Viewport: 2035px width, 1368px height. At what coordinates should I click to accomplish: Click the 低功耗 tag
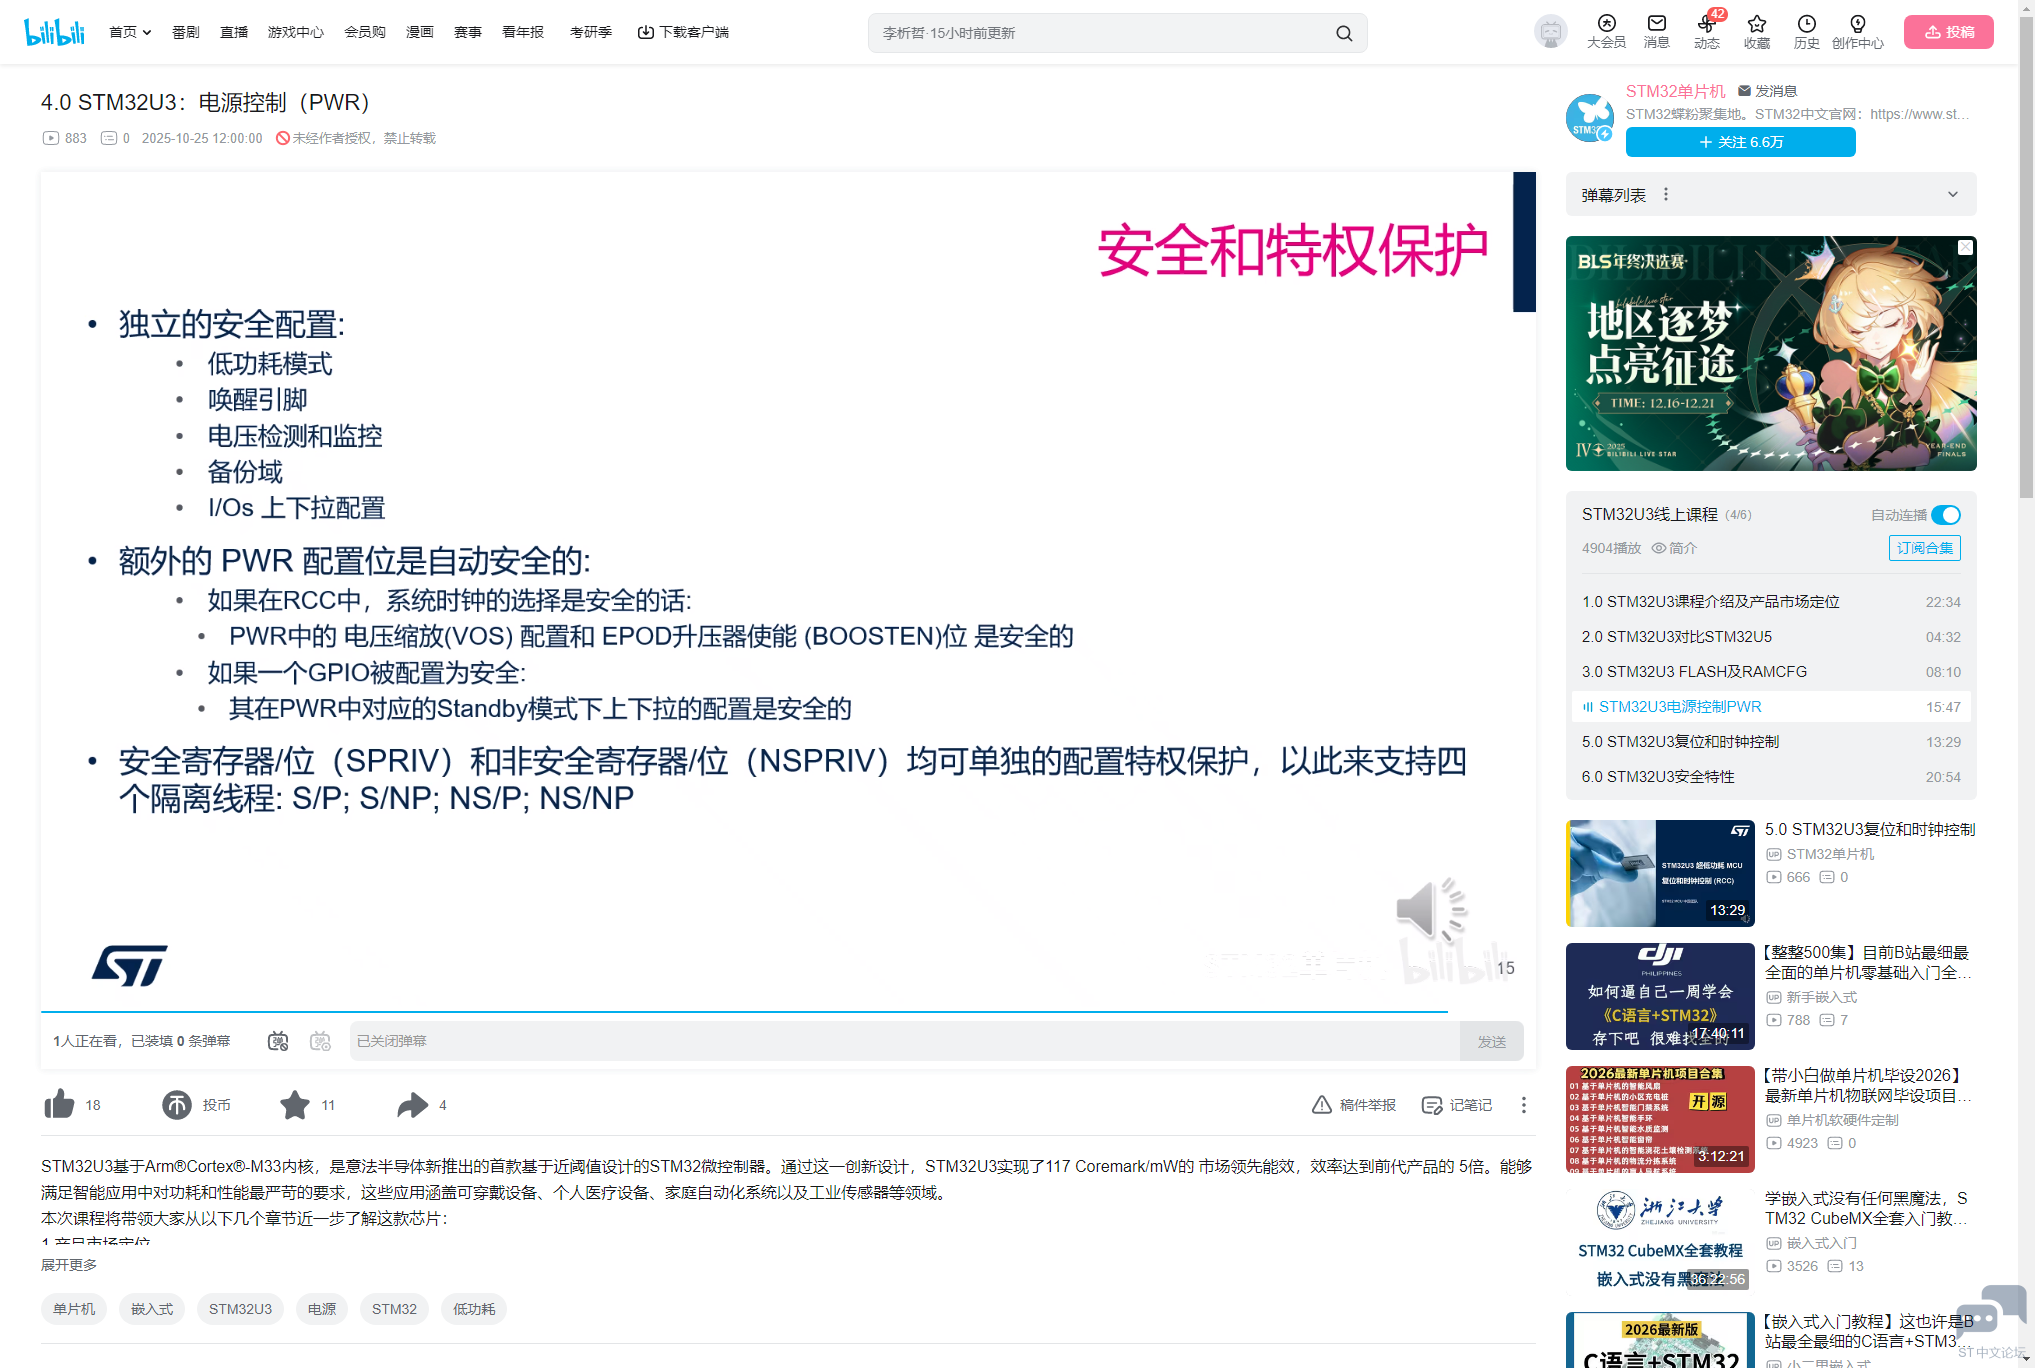(x=474, y=1309)
